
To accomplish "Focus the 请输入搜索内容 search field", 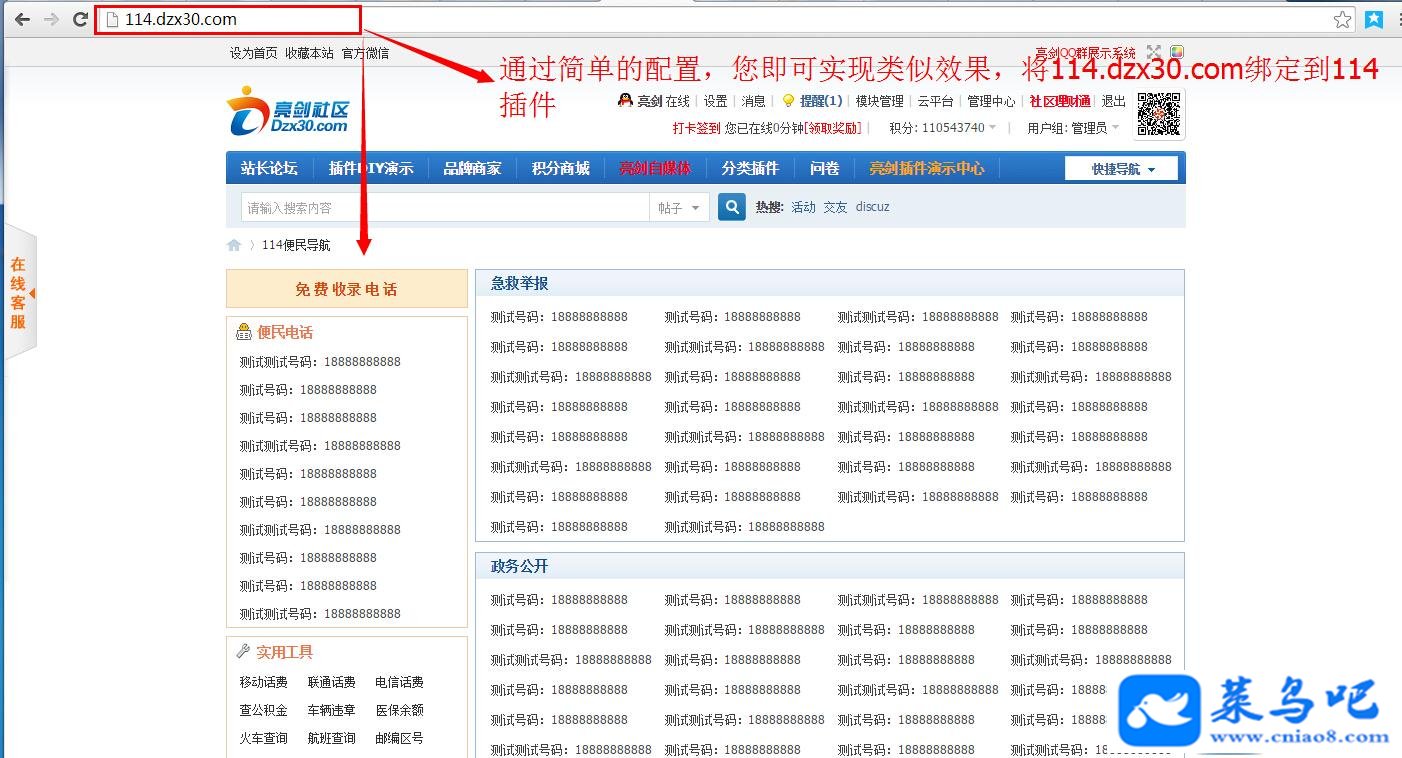I will click(x=445, y=207).
